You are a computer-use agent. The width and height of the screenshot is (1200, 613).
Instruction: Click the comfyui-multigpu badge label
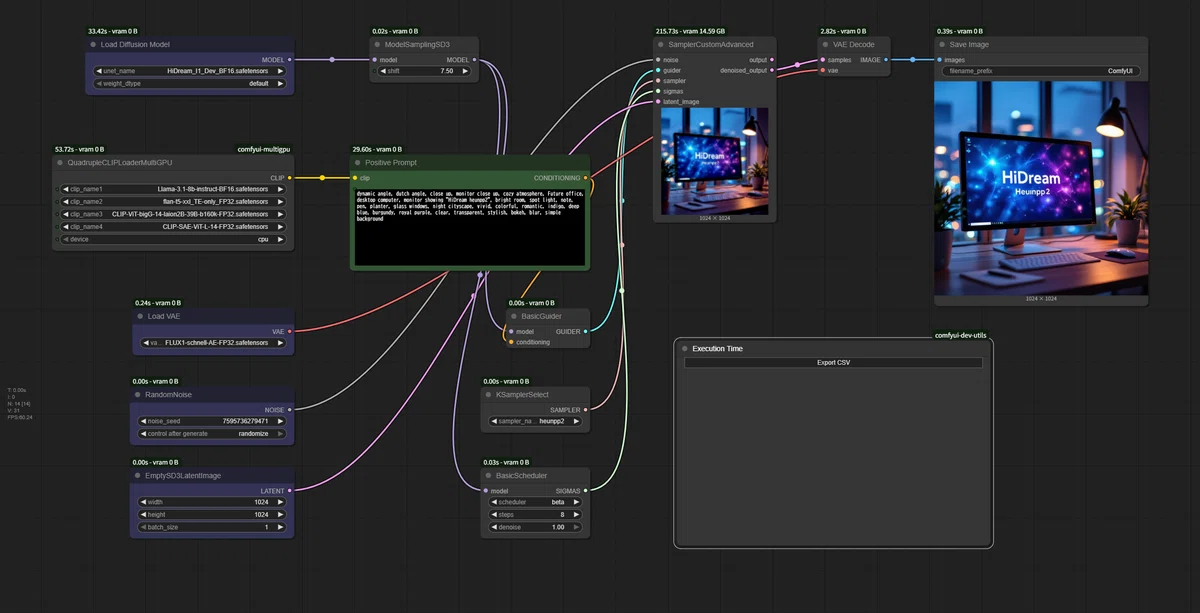pos(263,149)
